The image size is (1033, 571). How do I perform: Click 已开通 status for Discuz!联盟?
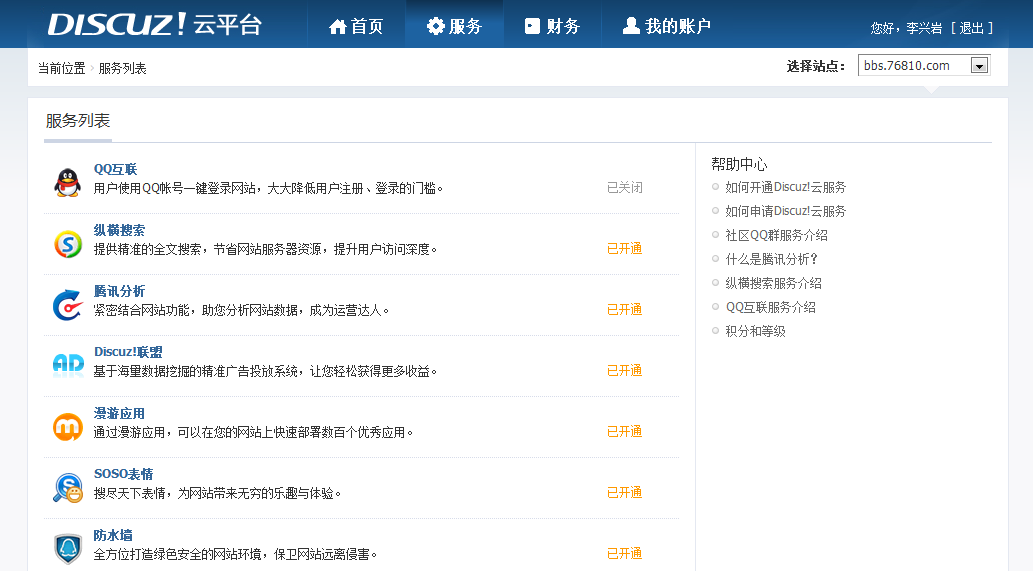tap(625, 371)
